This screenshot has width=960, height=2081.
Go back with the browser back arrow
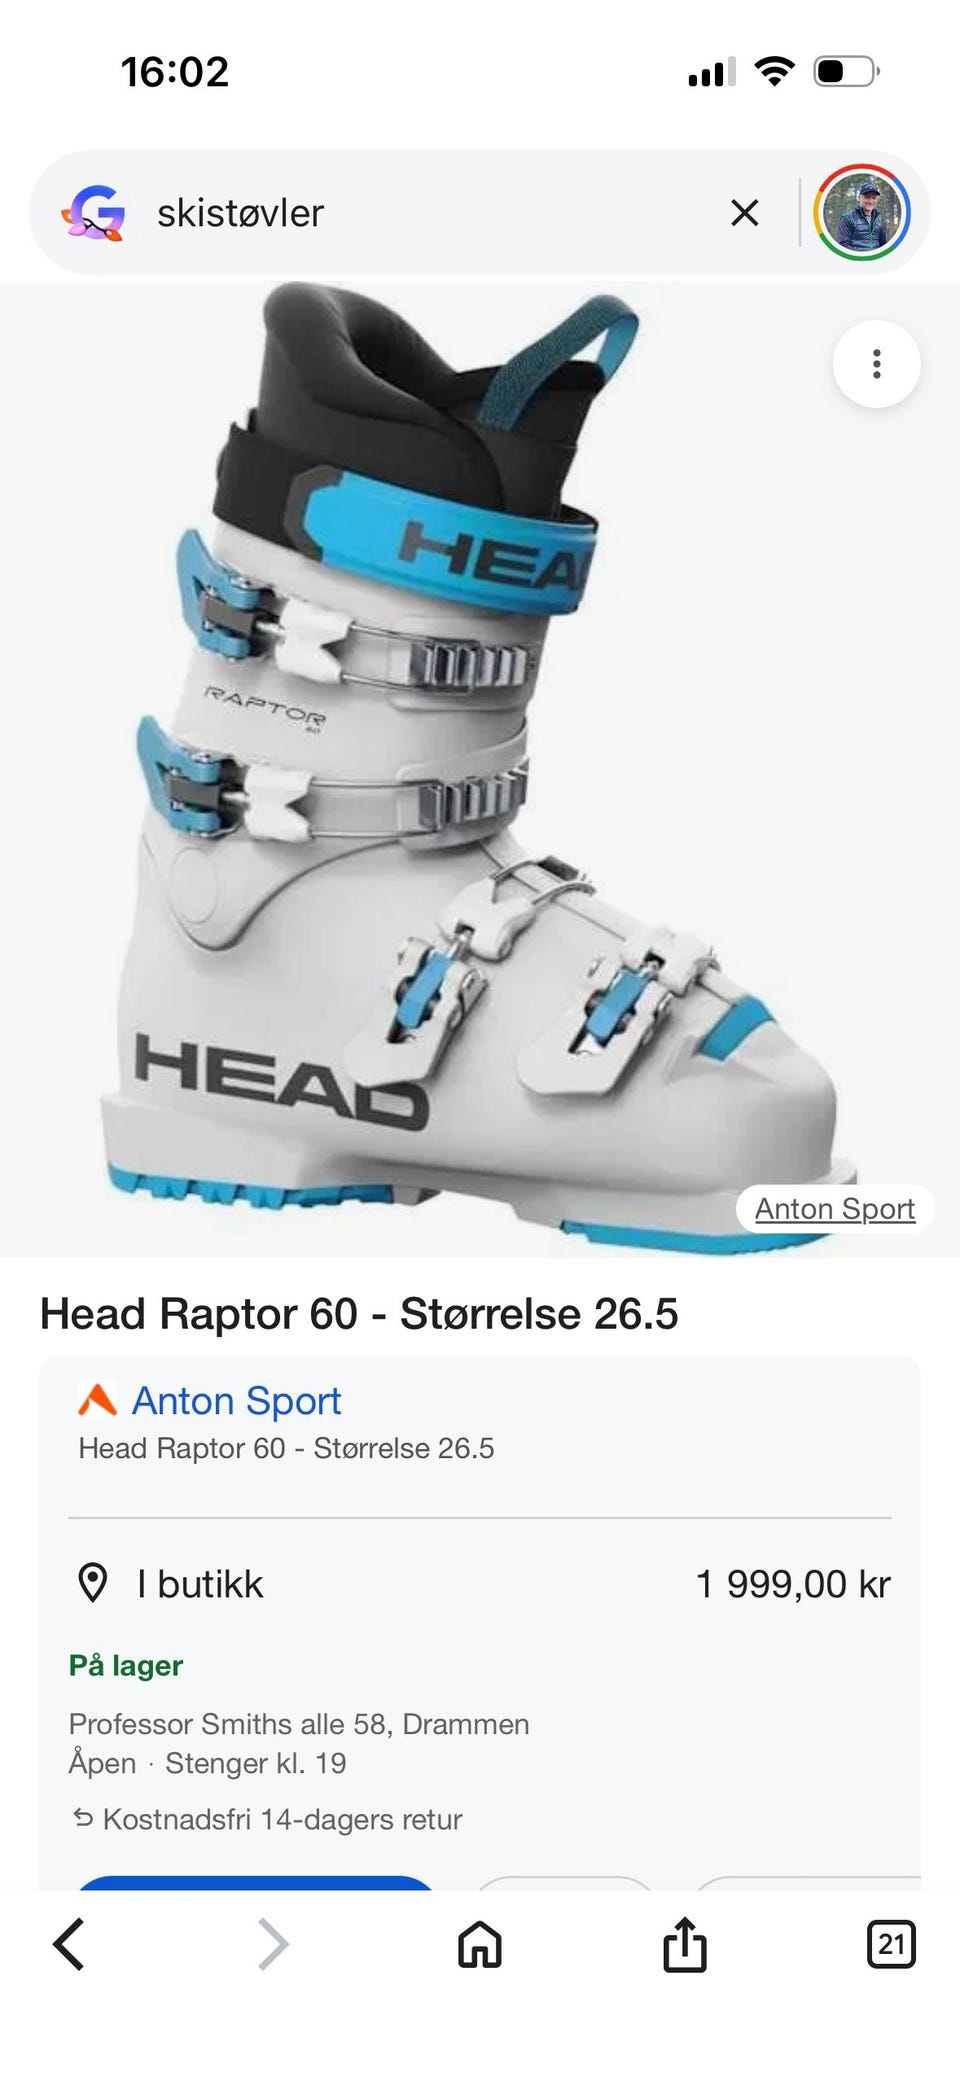[x=69, y=1944]
